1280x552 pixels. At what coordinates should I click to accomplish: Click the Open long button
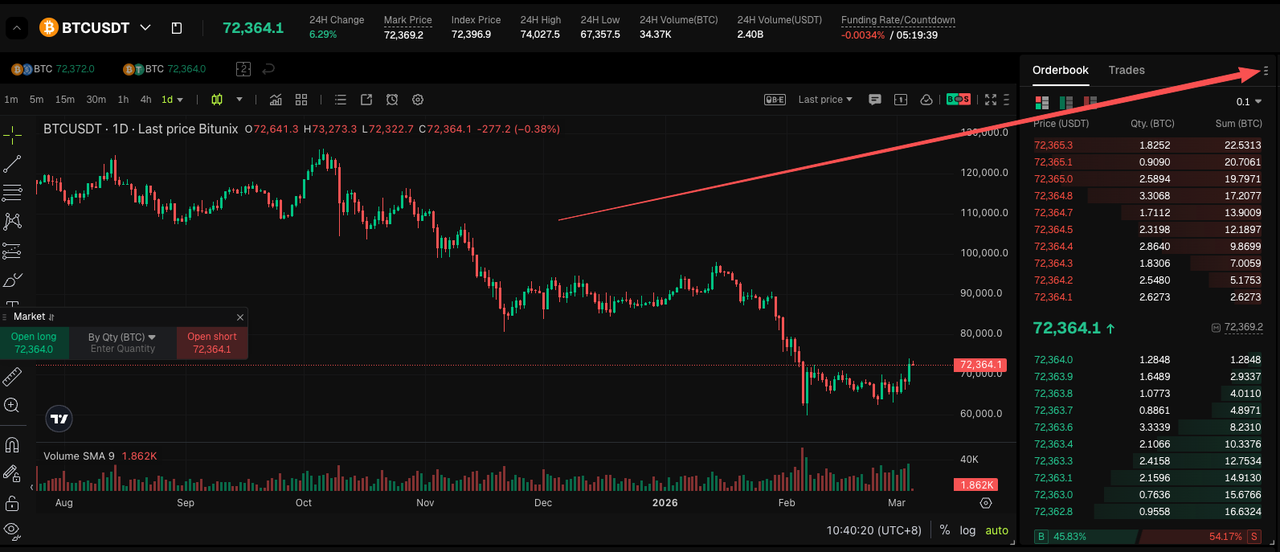click(34, 343)
